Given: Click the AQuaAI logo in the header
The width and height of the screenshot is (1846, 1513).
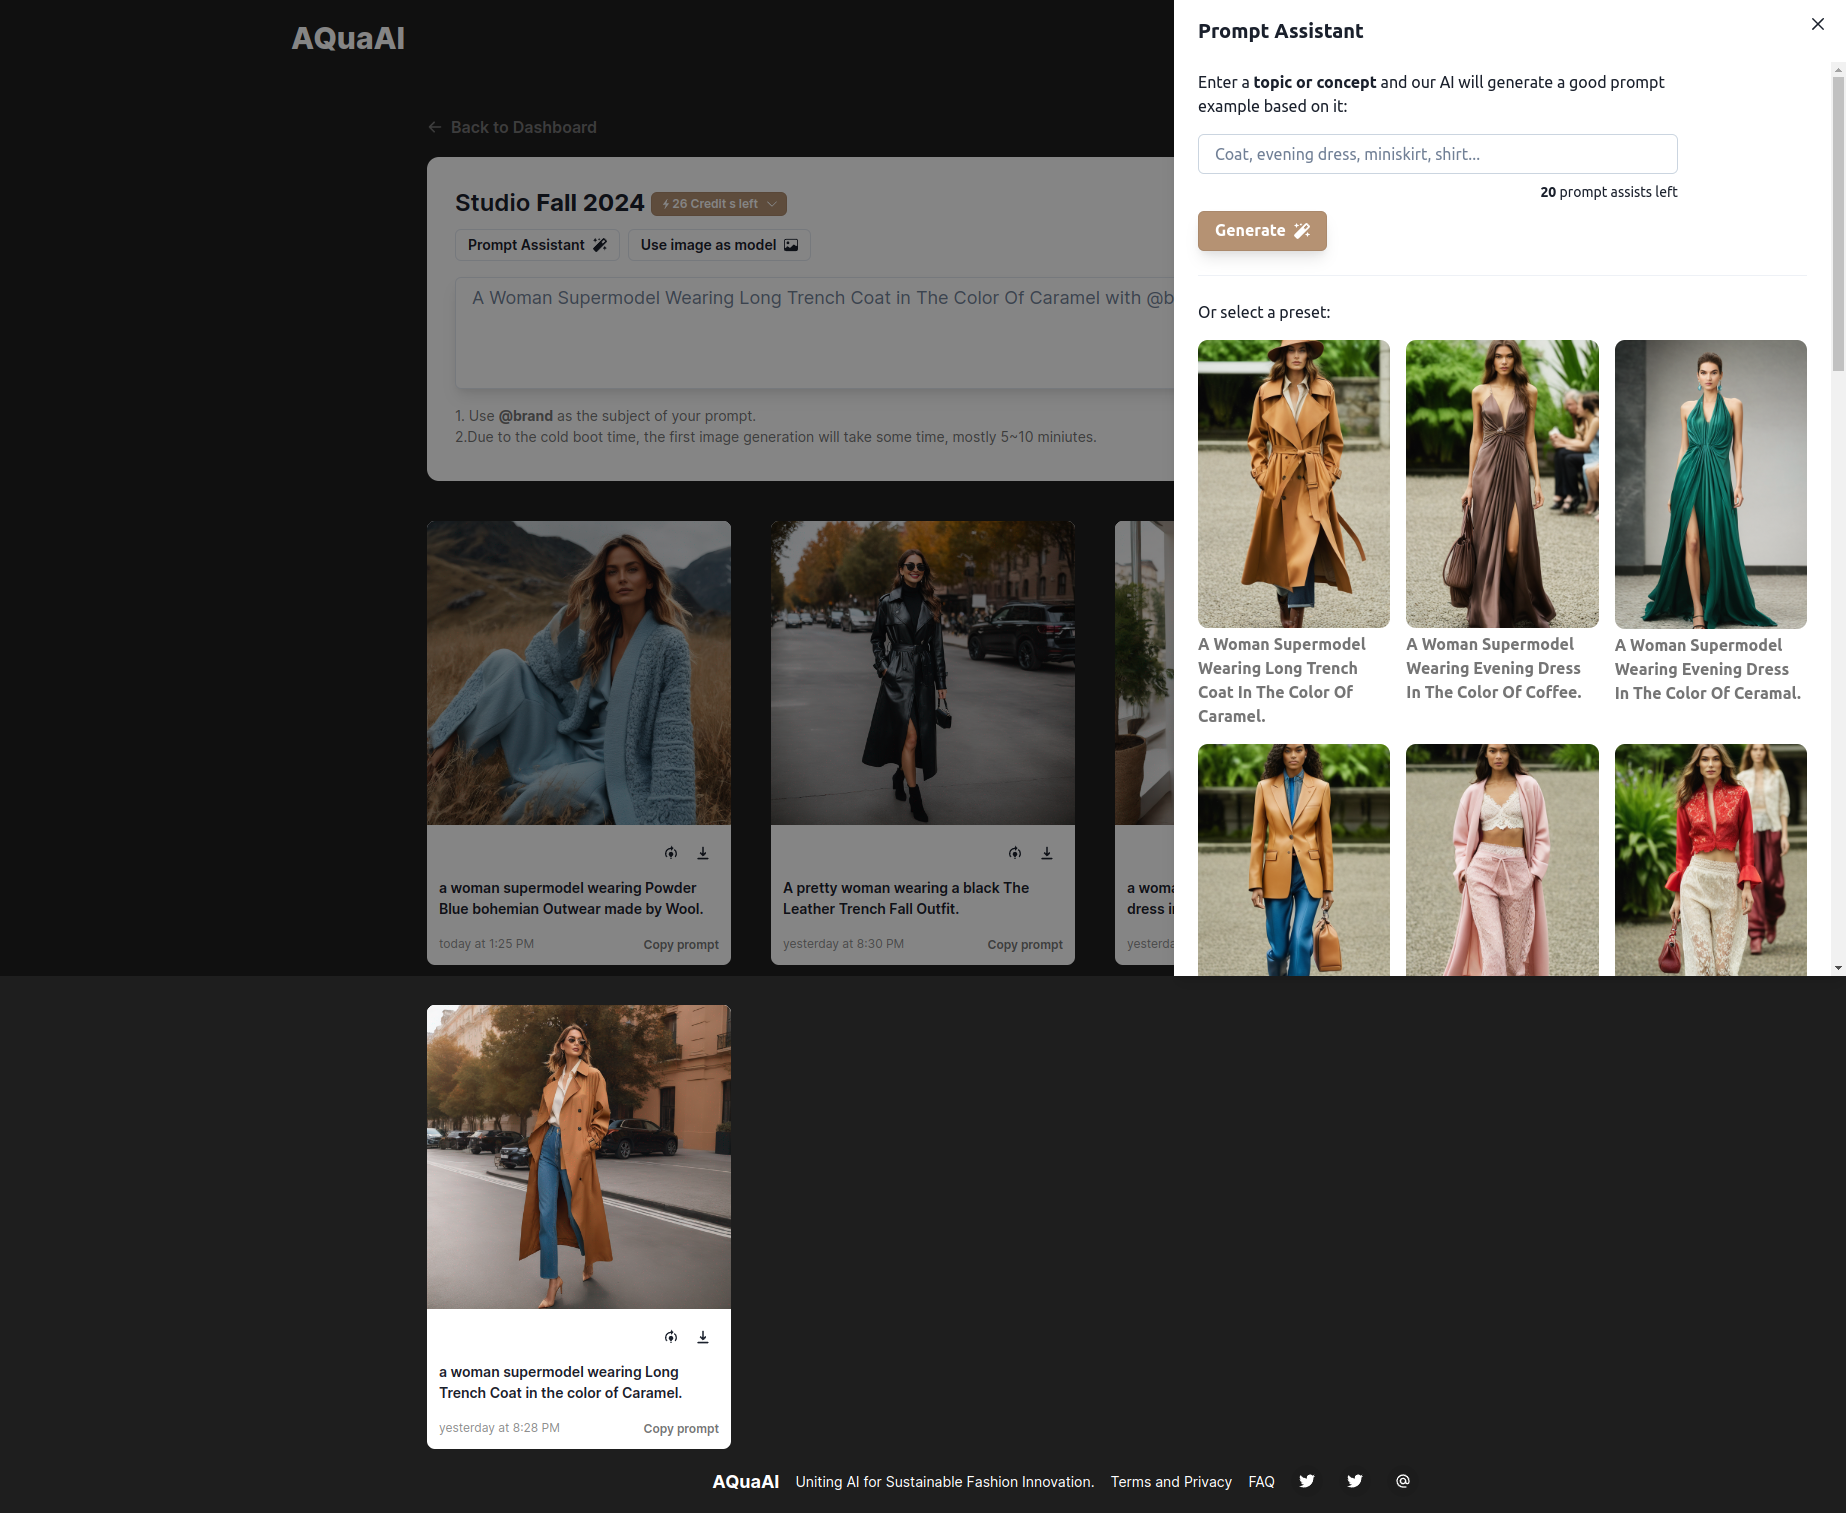Looking at the screenshot, I should click(348, 38).
